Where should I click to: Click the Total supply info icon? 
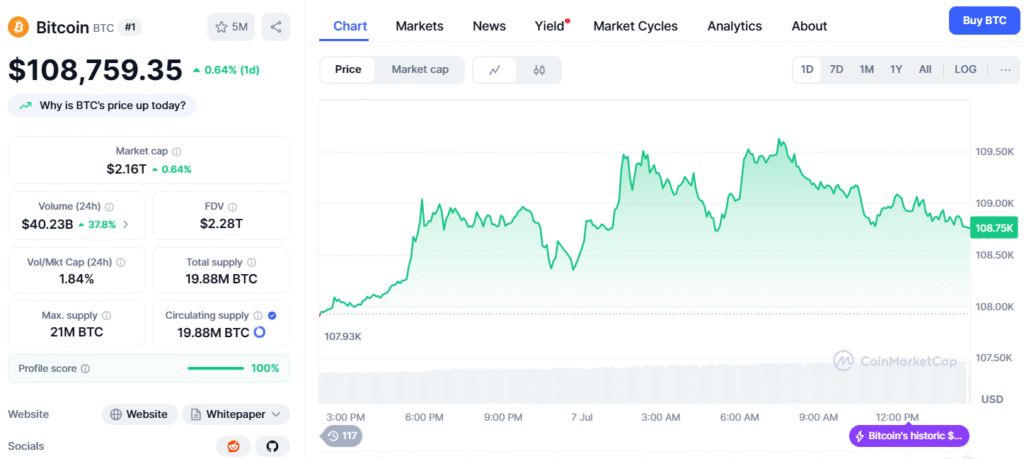251,262
